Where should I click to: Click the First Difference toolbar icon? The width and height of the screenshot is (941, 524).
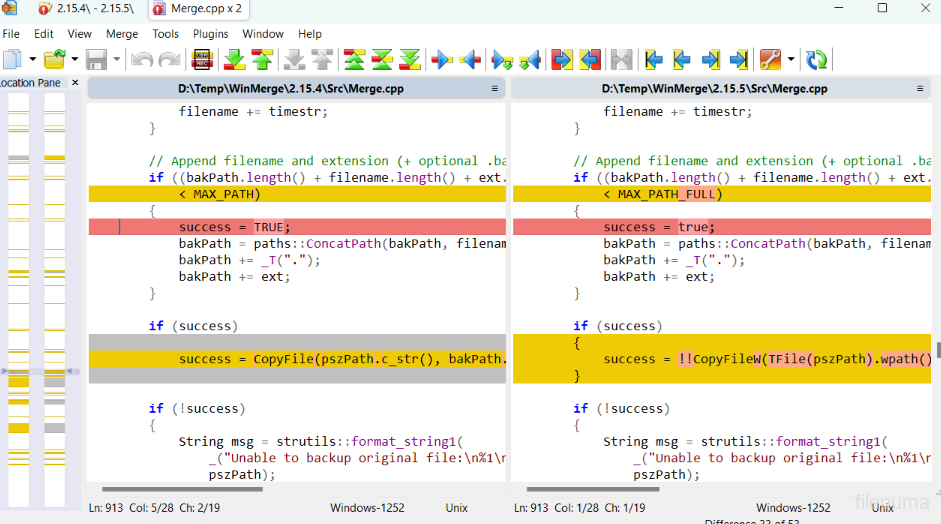[354, 60]
